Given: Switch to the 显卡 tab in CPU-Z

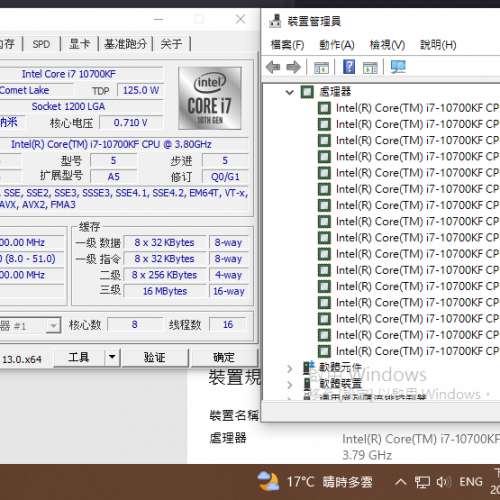Looking at the screenshot, I should point(79,44).
